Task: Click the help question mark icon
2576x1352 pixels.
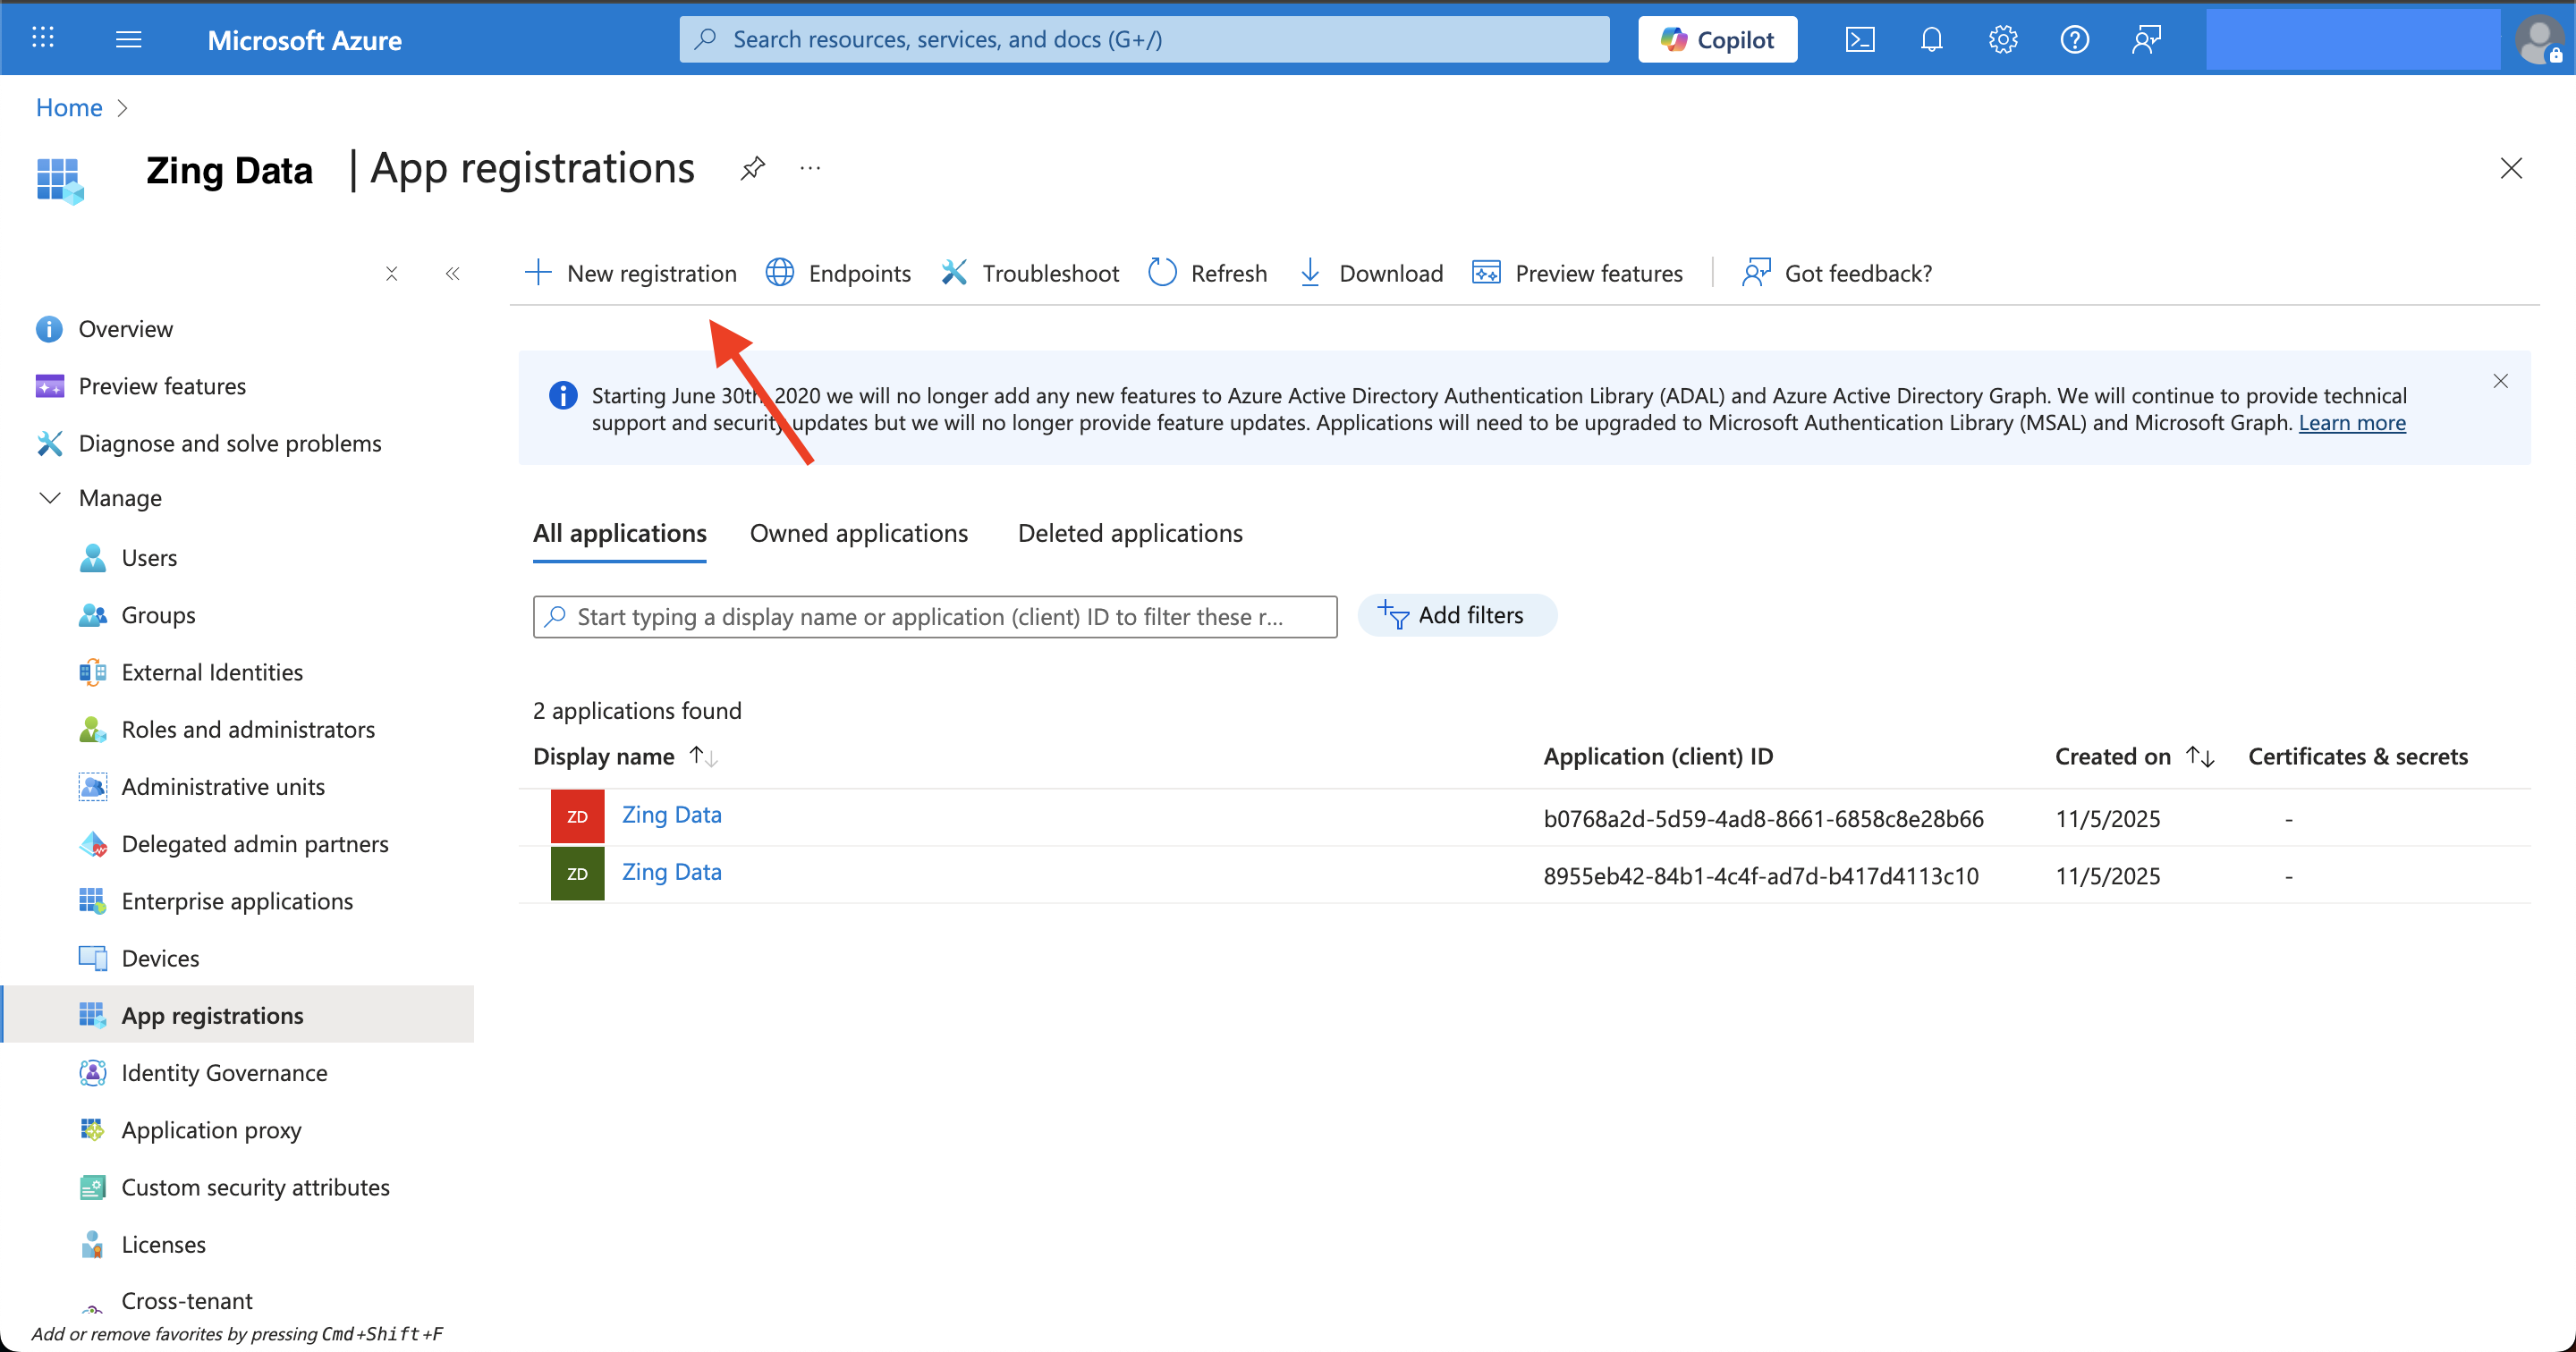Action: 2074,40
